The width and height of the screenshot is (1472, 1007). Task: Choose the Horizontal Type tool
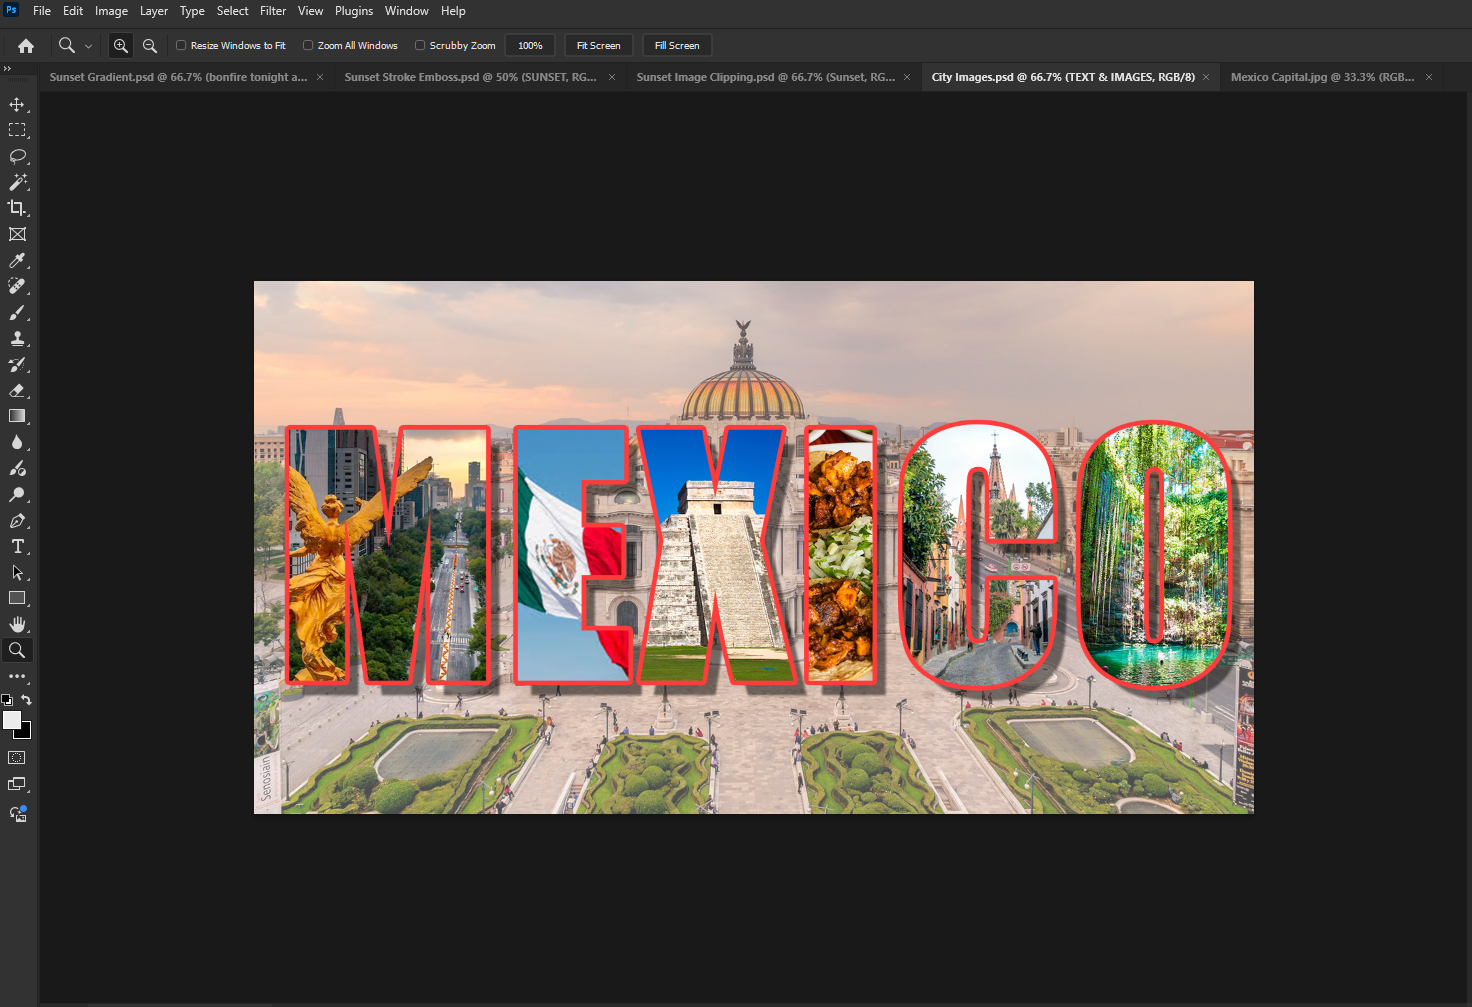17,546
